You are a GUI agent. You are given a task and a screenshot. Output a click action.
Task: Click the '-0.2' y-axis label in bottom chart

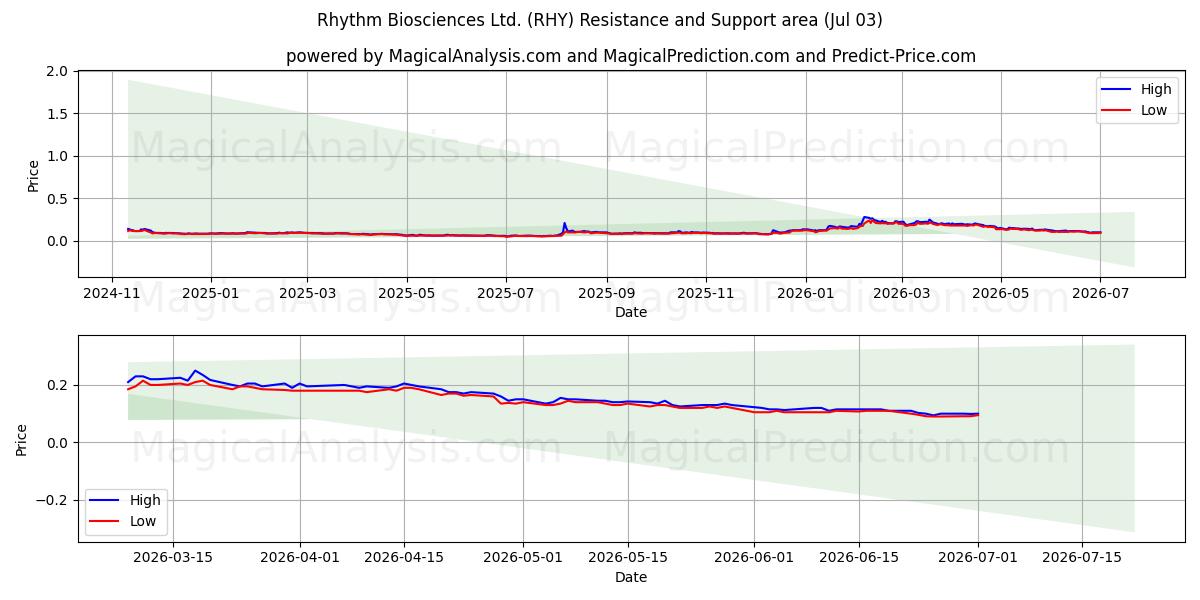point(52,501)
